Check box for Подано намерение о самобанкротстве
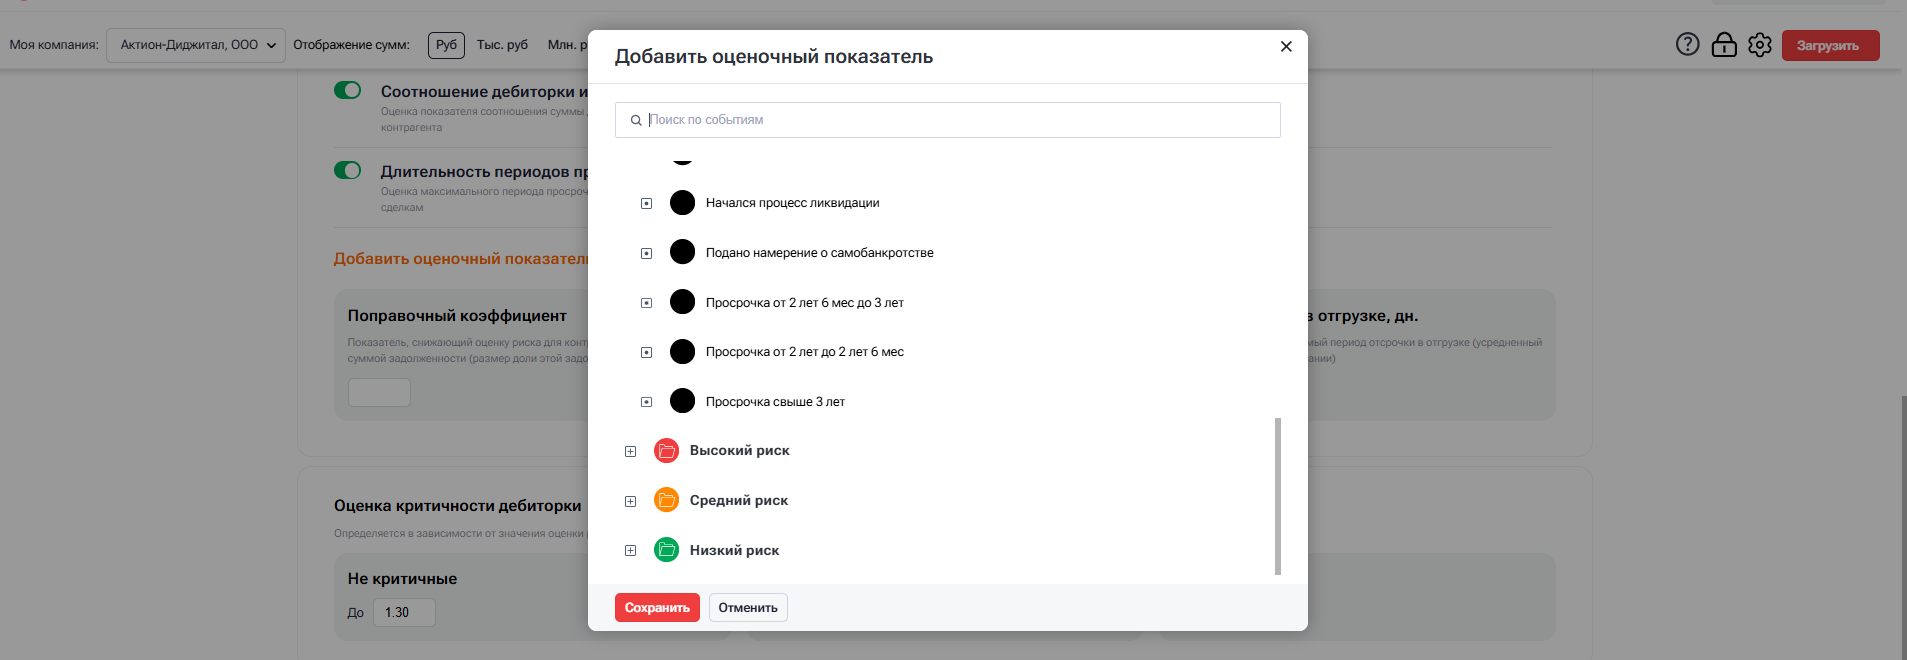 pyautogui.click(x=646, y=253)
